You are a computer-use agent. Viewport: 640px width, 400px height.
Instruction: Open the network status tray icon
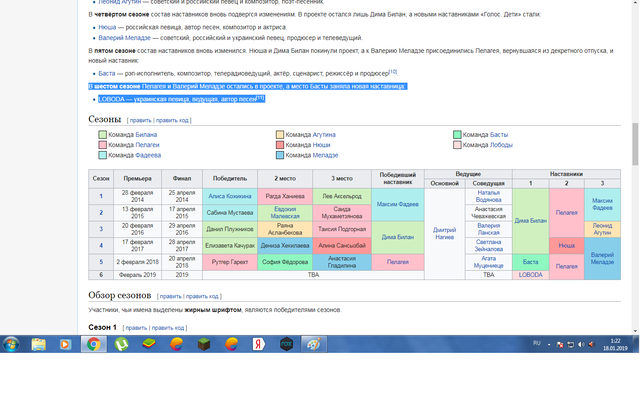[x=571, y=345]
